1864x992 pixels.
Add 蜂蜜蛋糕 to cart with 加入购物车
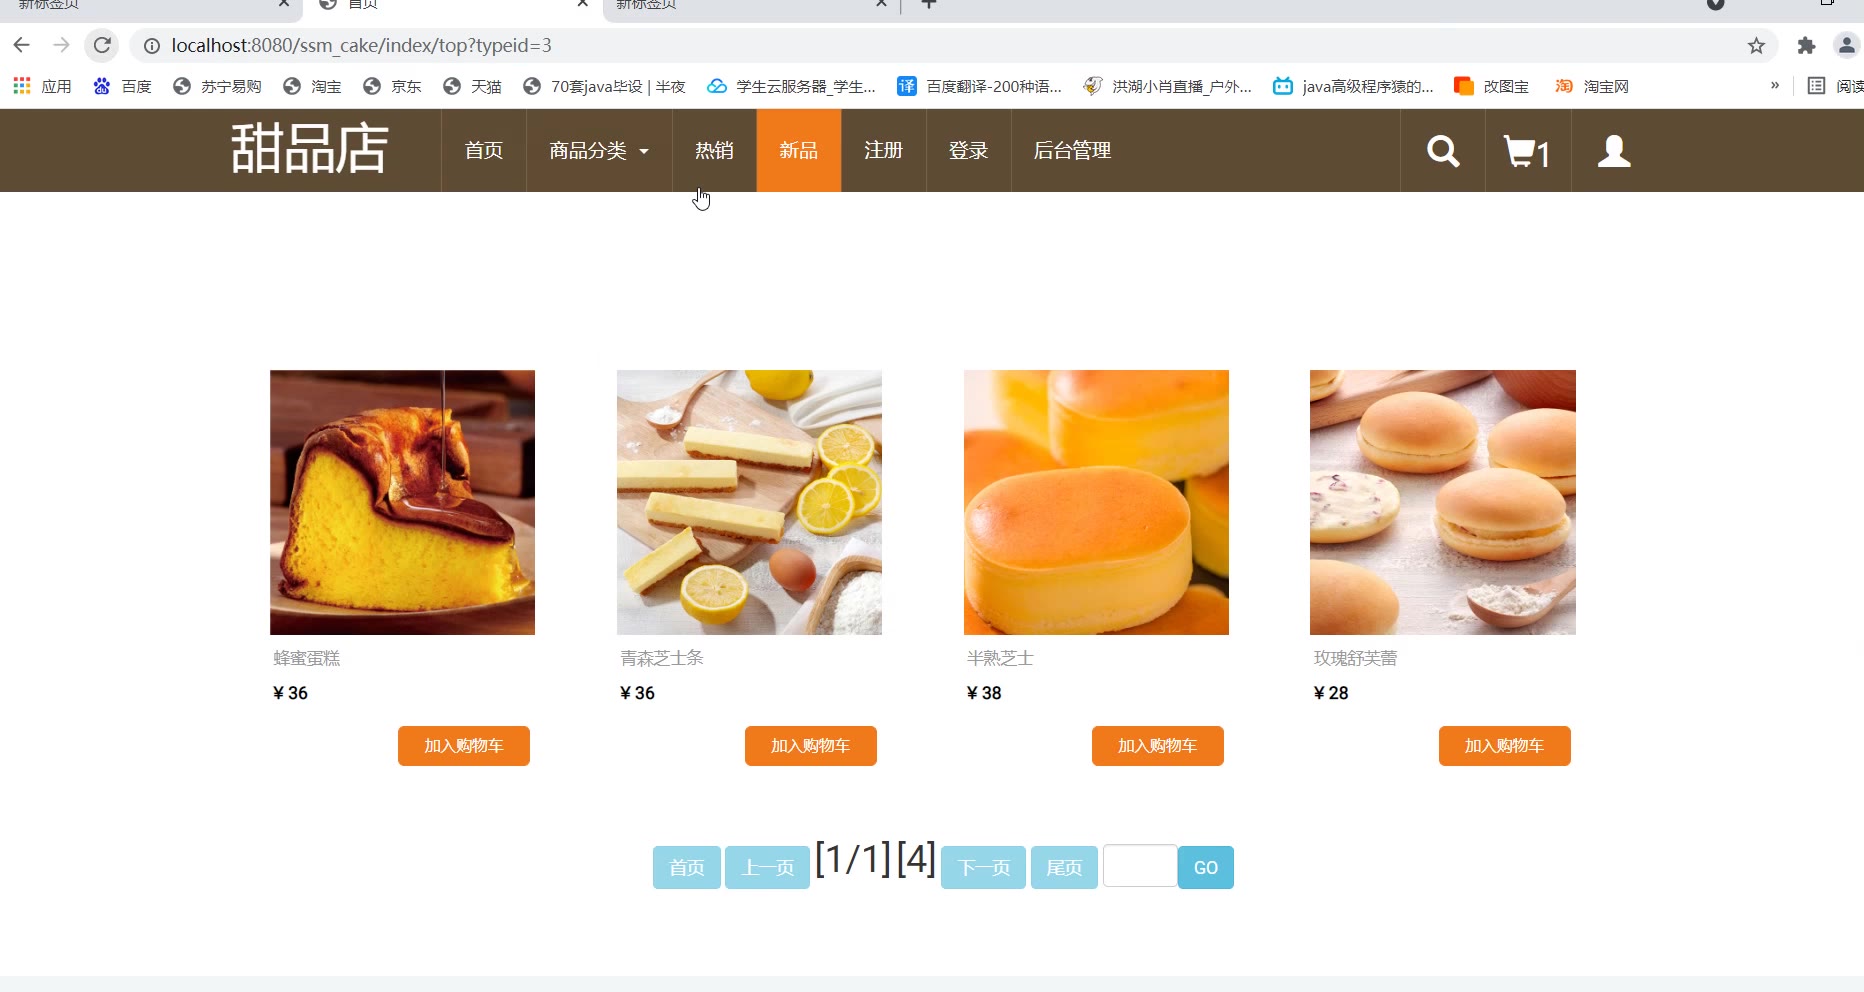tap(464, 746)
